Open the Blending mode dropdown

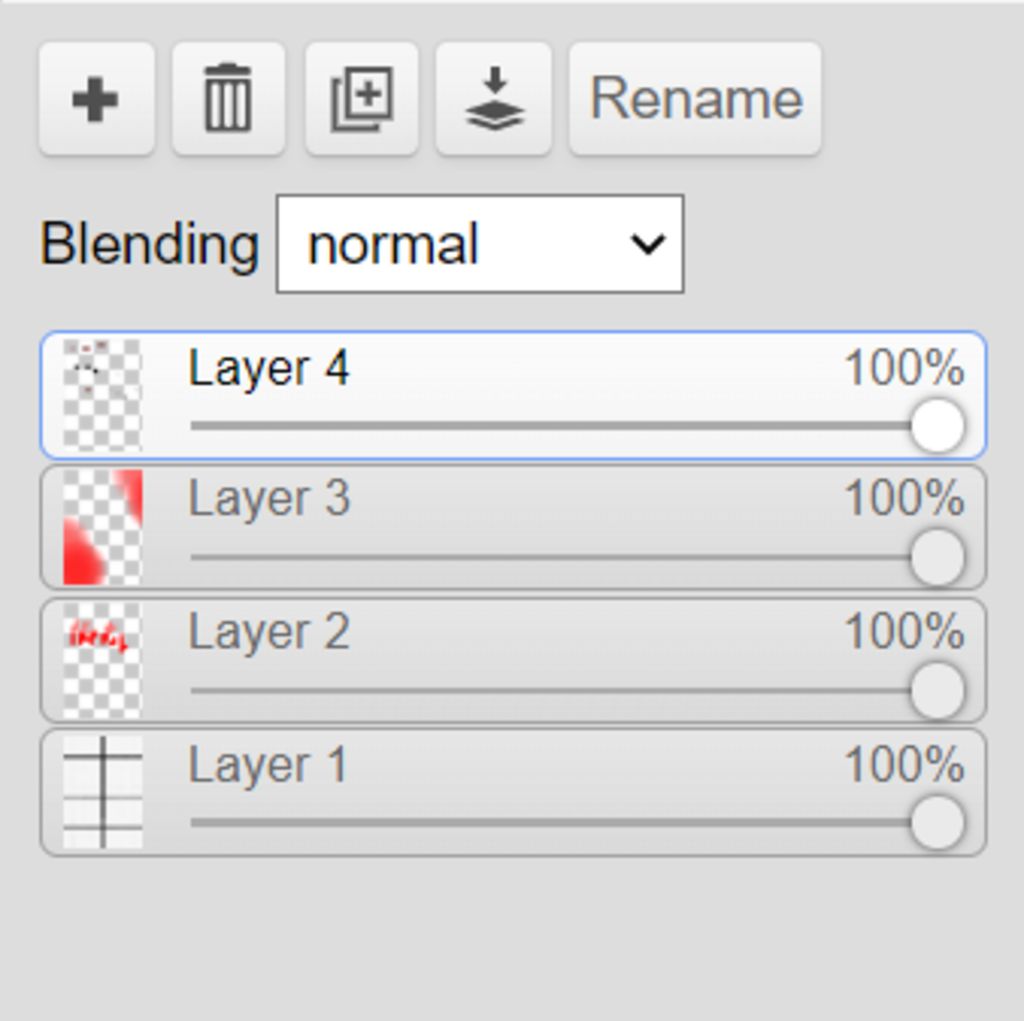tap(480, 244)
